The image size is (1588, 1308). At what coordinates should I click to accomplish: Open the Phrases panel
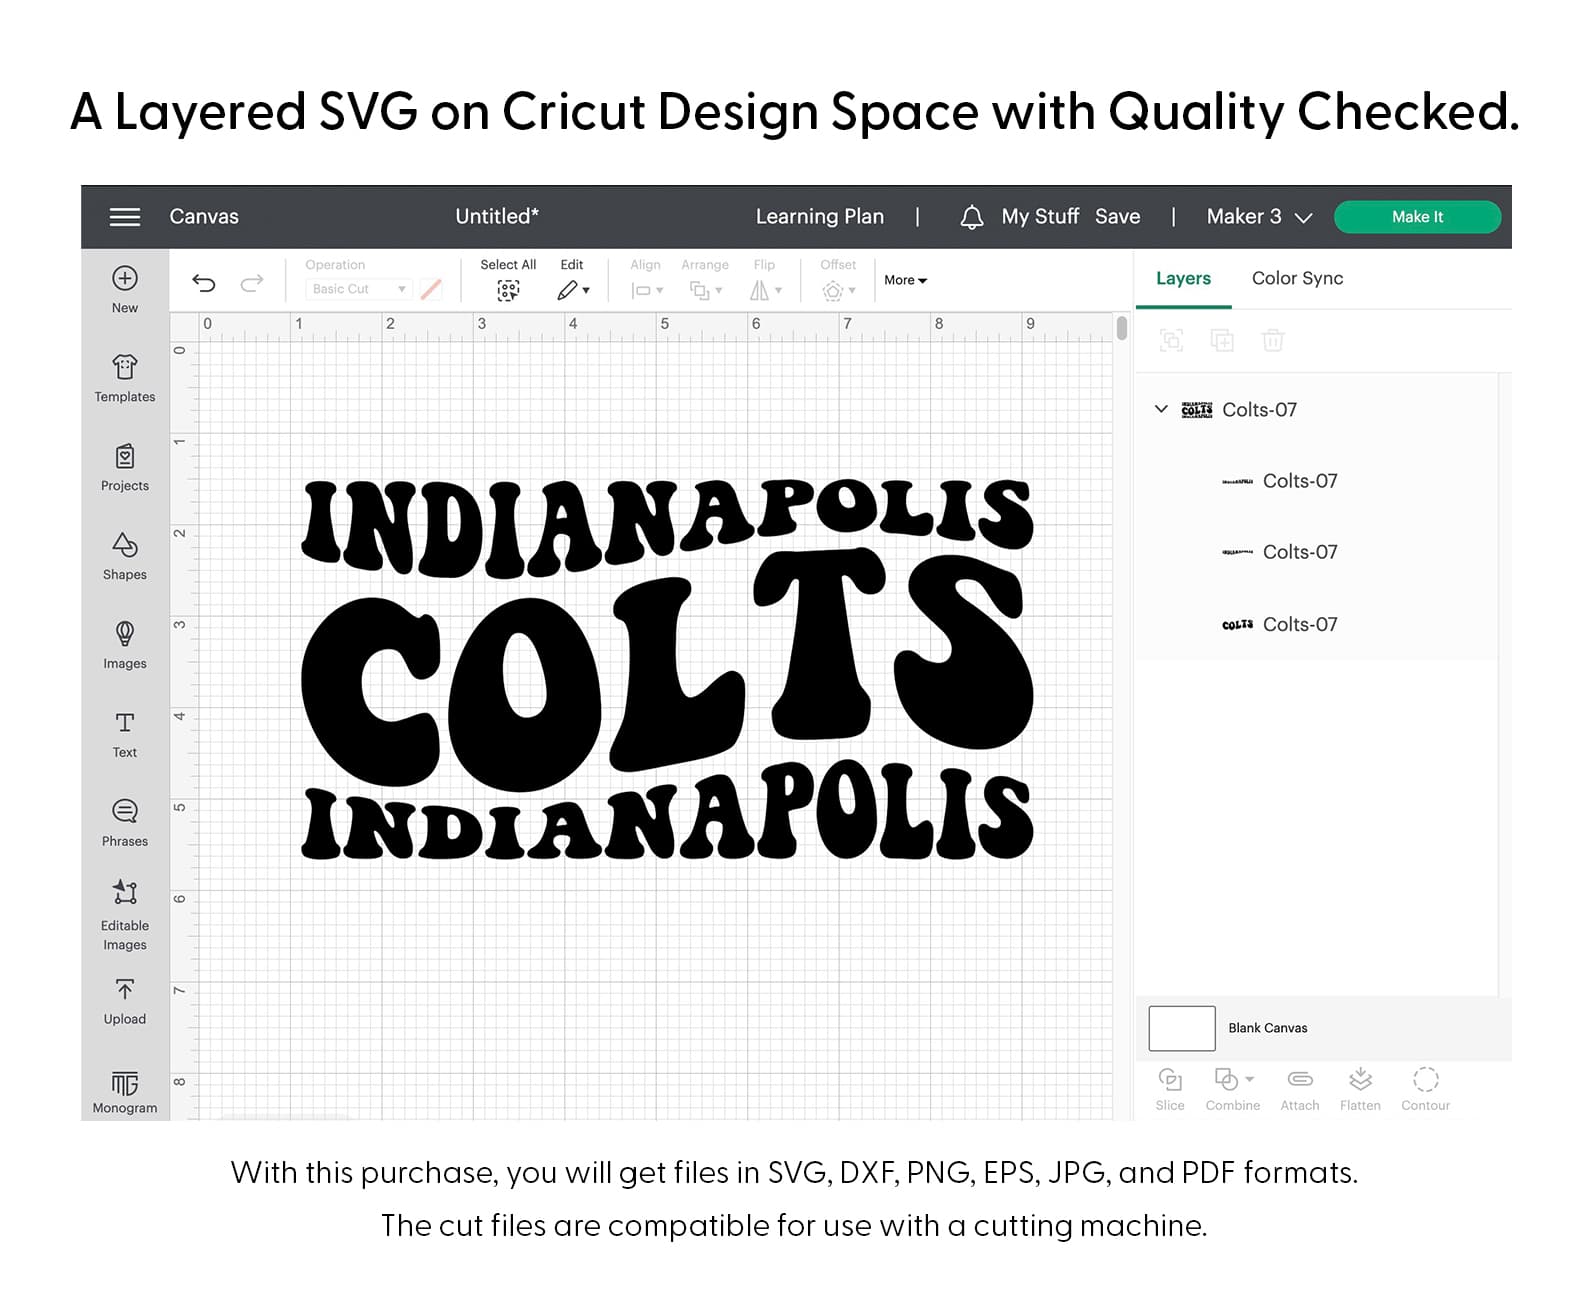tap(125, 822)
